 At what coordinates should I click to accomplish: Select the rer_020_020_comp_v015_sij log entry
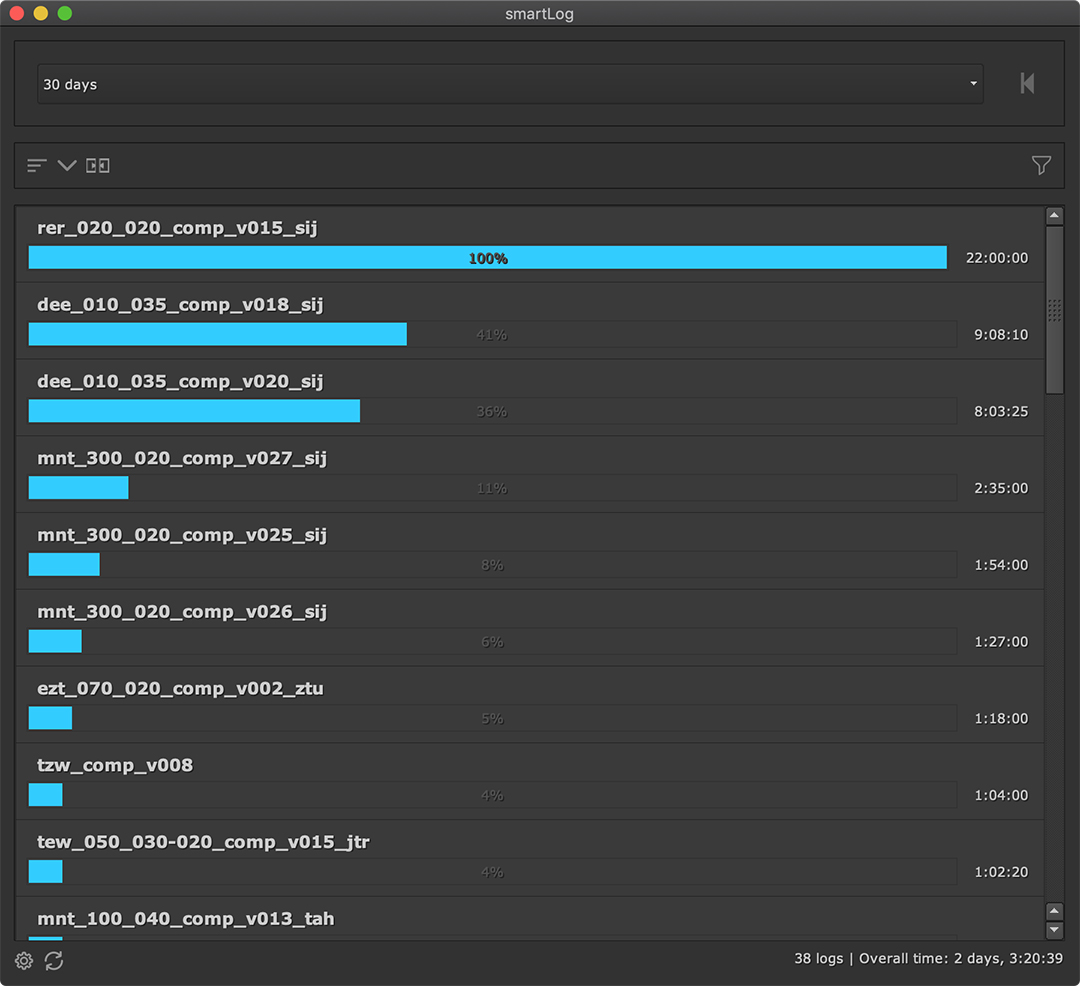(177, 228)
